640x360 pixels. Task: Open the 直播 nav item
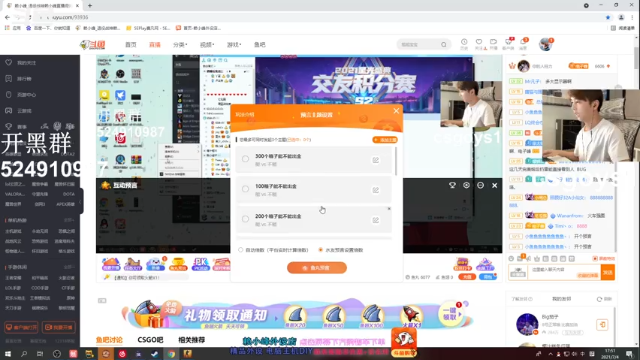coord(155,44)
